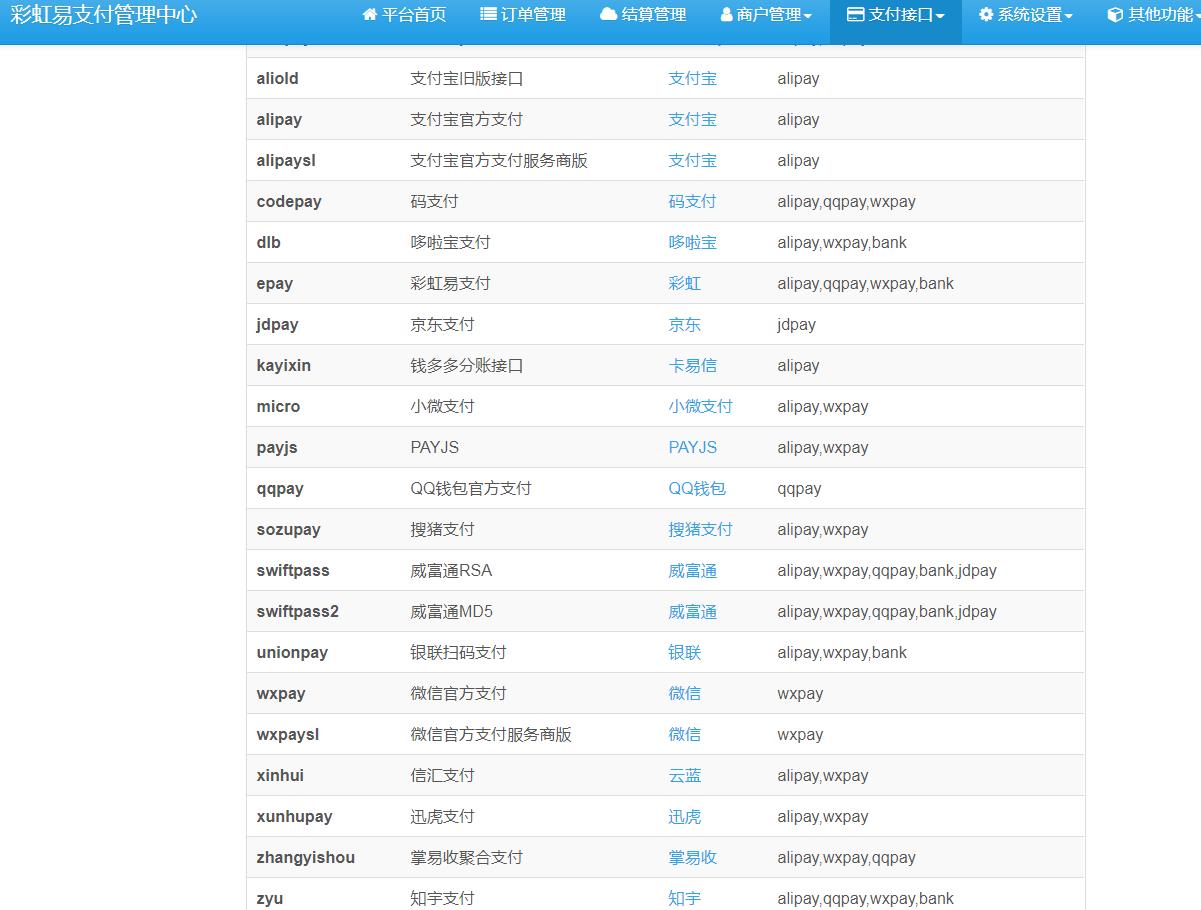Open the 支付接口 dropdown caret

click(x=940, y=16)
